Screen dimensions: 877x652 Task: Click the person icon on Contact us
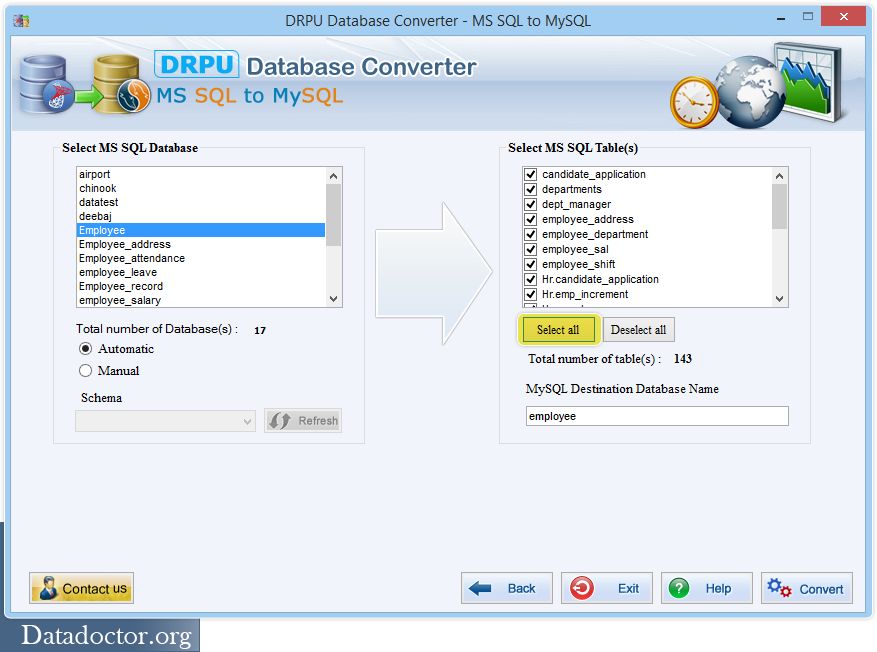tap(49, 588)
